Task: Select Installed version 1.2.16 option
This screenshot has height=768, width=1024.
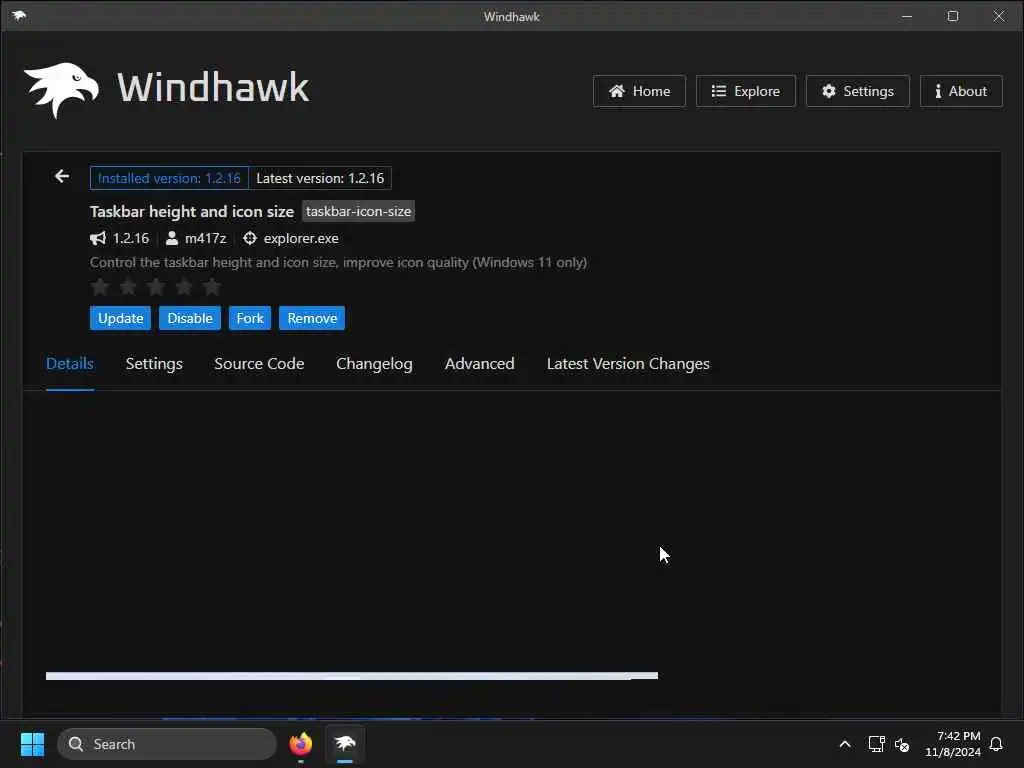Action: (x=169, y=178)
